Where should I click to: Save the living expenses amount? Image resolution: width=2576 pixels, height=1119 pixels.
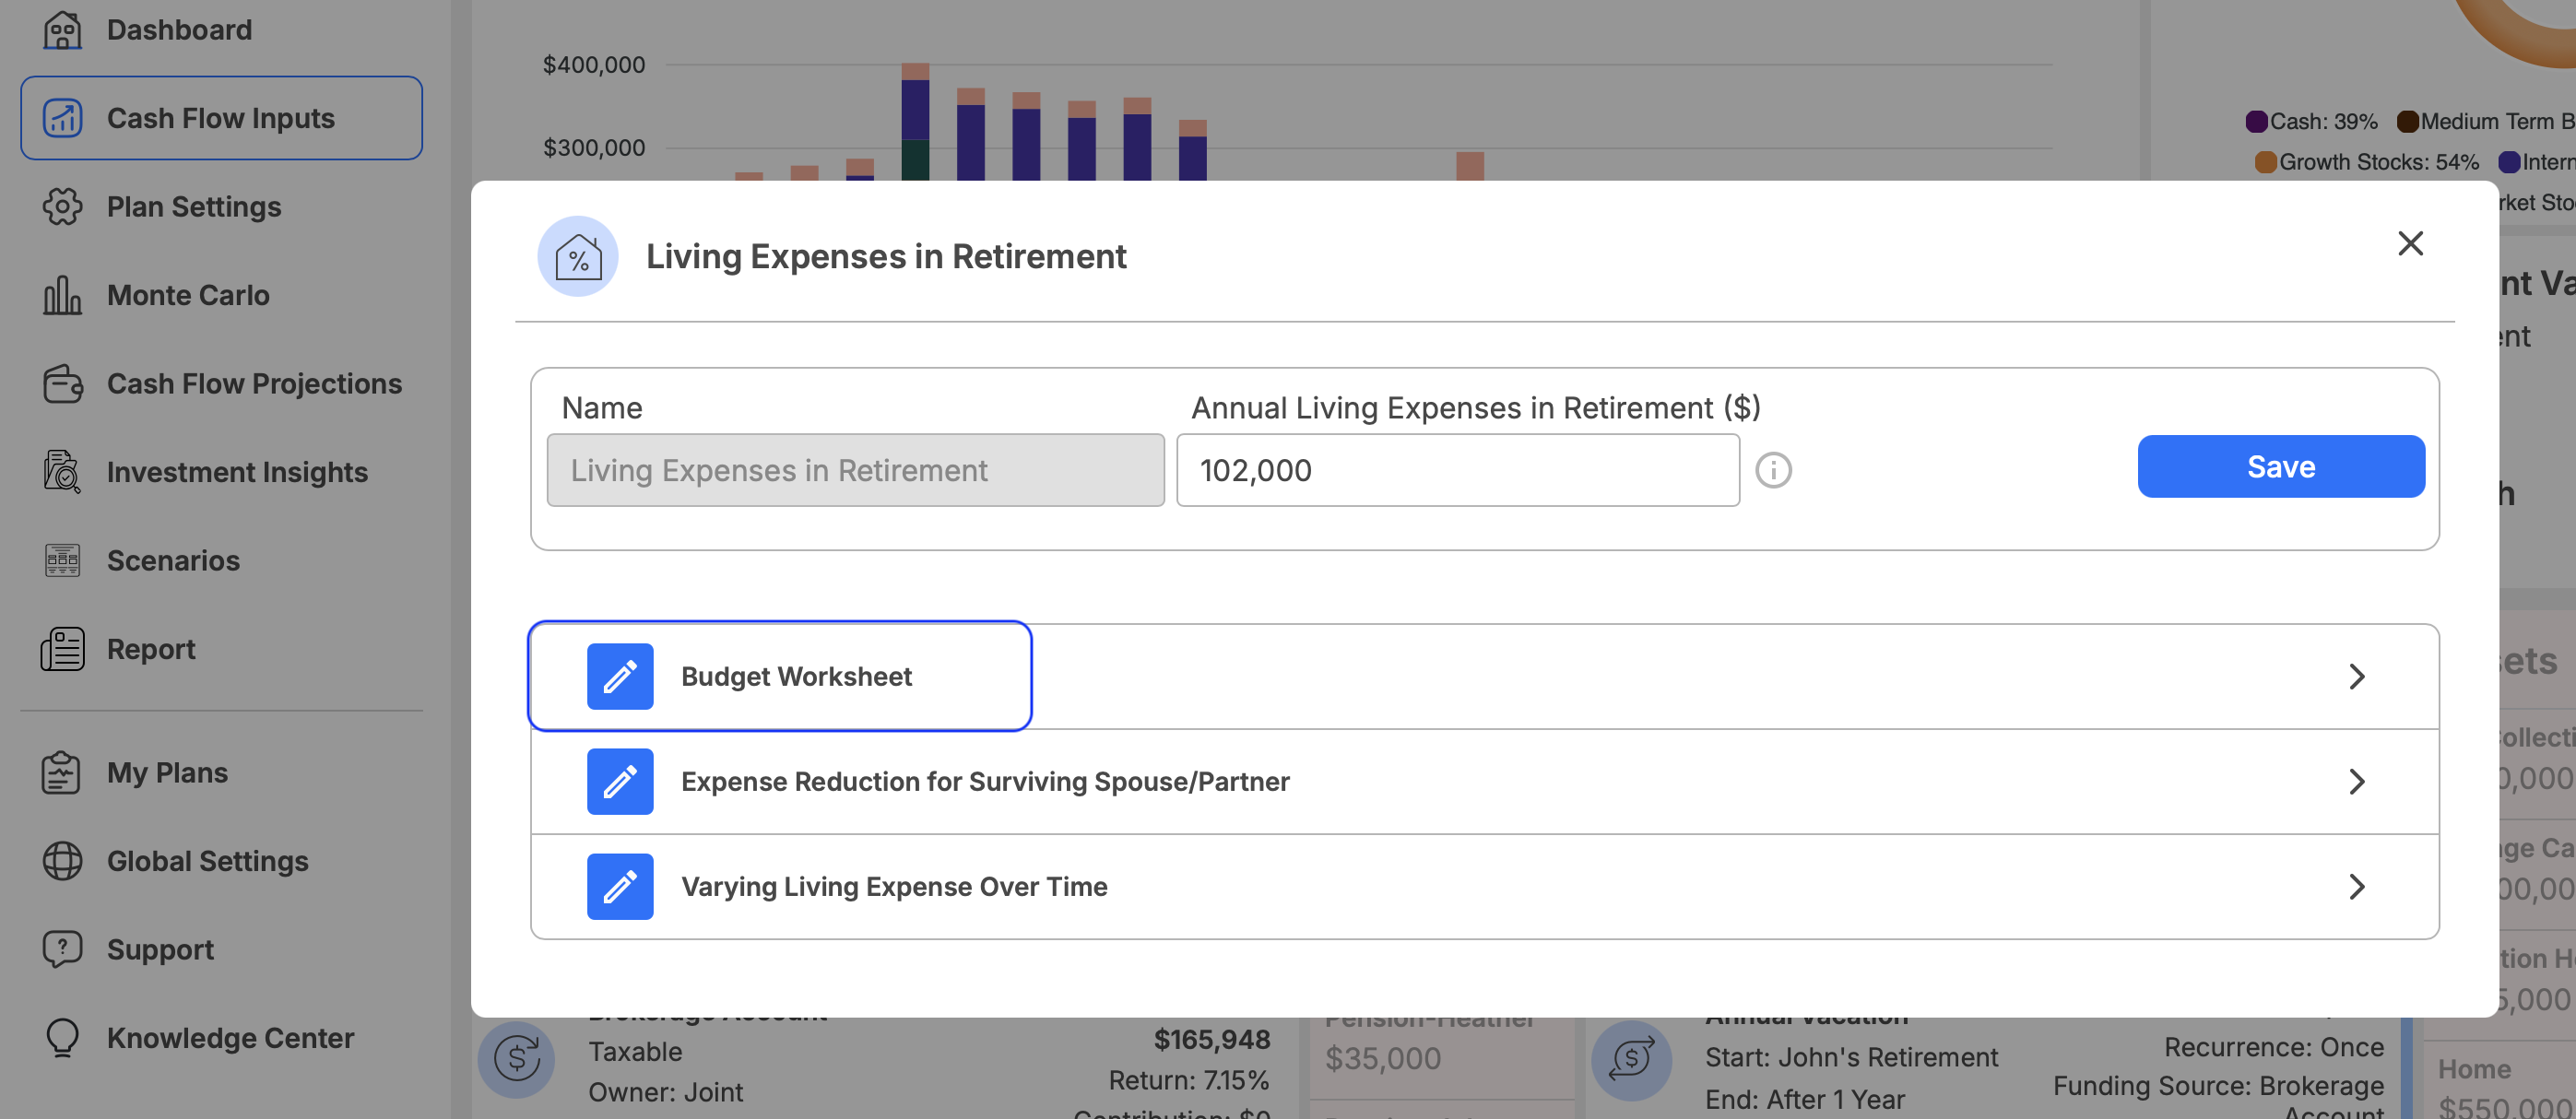[2281, 466]
